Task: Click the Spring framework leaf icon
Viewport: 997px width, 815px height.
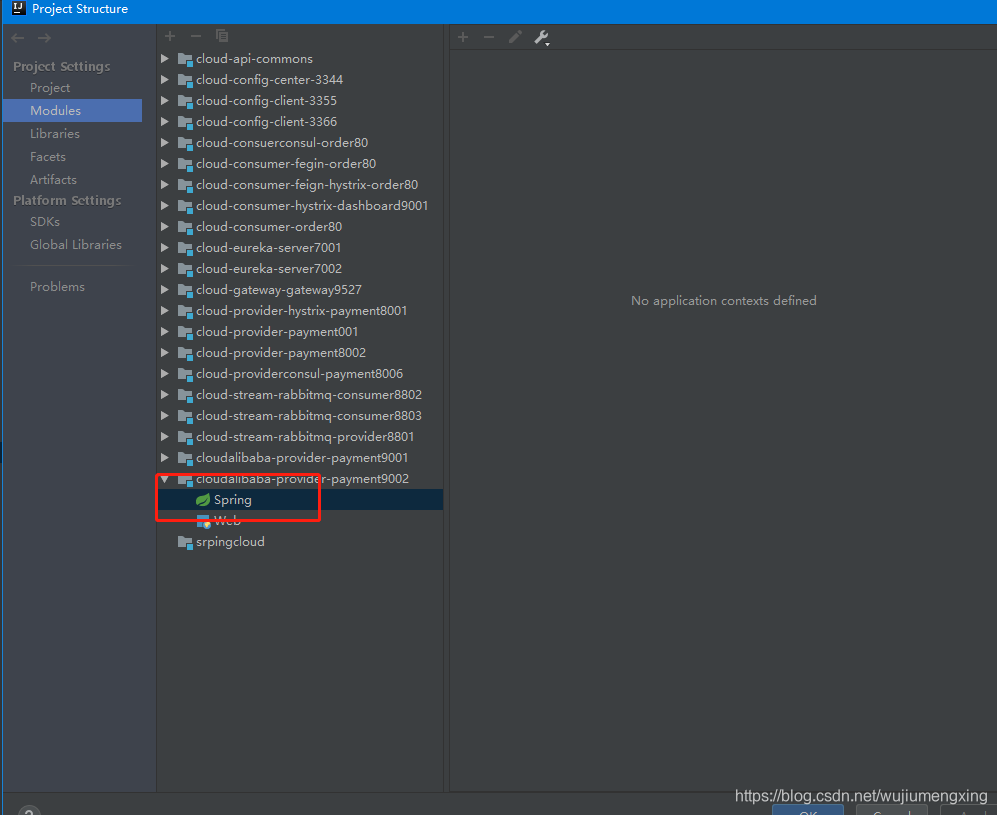Action: [203, 499]
